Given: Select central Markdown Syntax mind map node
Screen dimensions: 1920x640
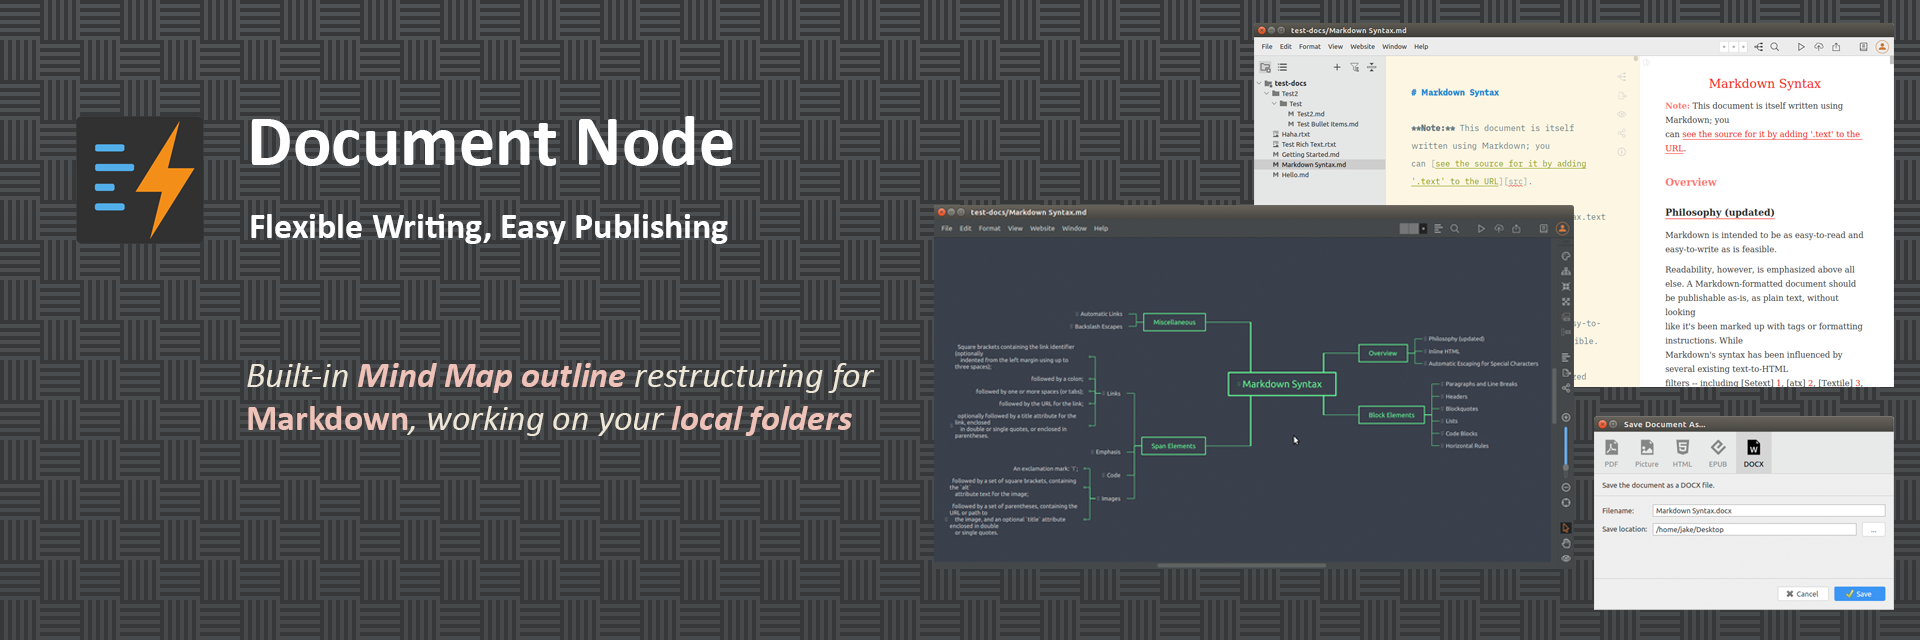Looking at the screenshot, I should point(1282,384).
